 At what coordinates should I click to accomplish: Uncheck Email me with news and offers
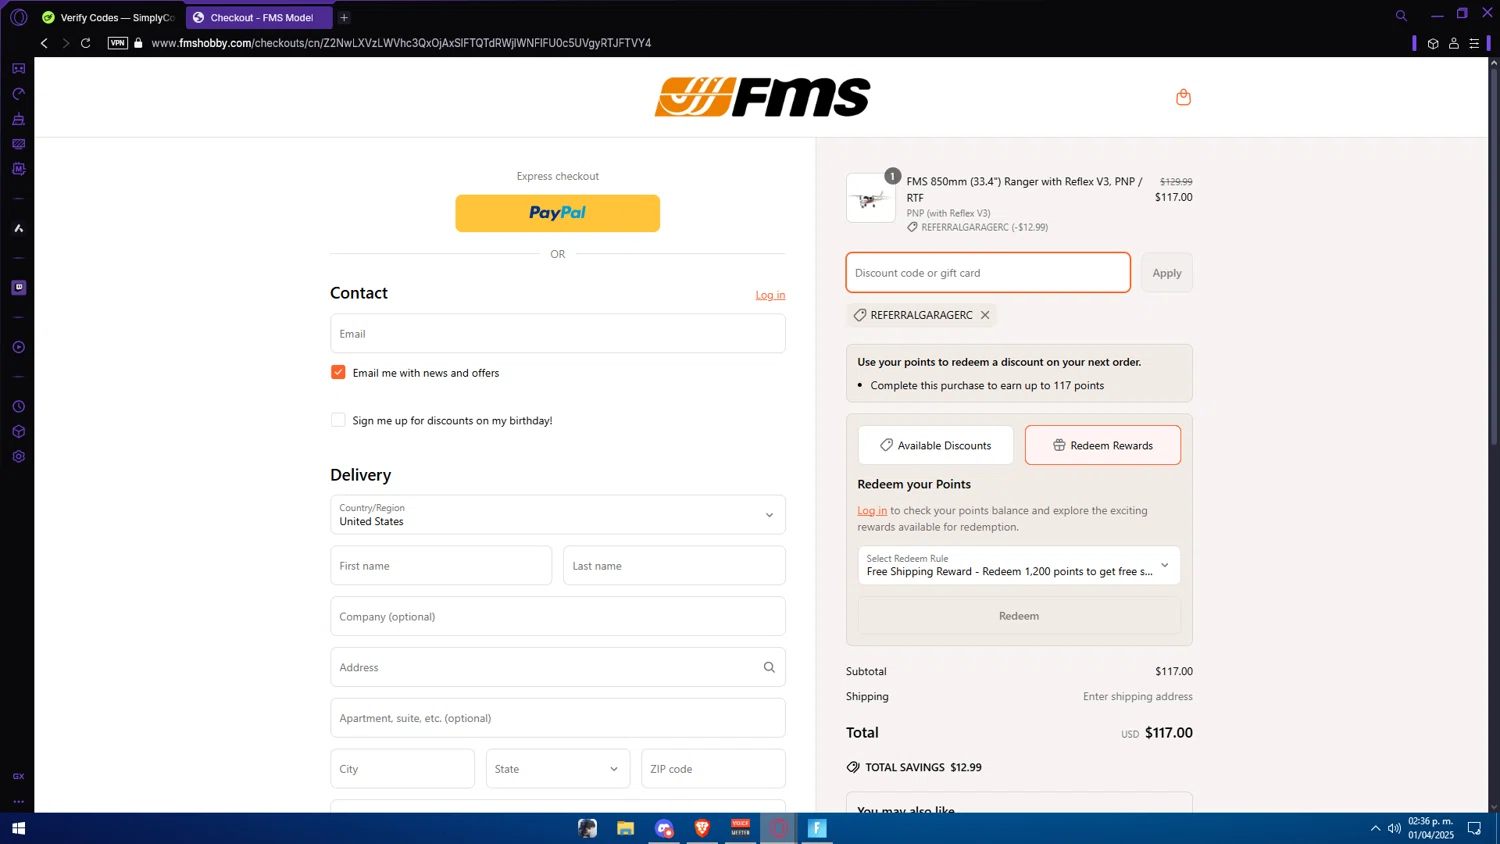point(338,372)
